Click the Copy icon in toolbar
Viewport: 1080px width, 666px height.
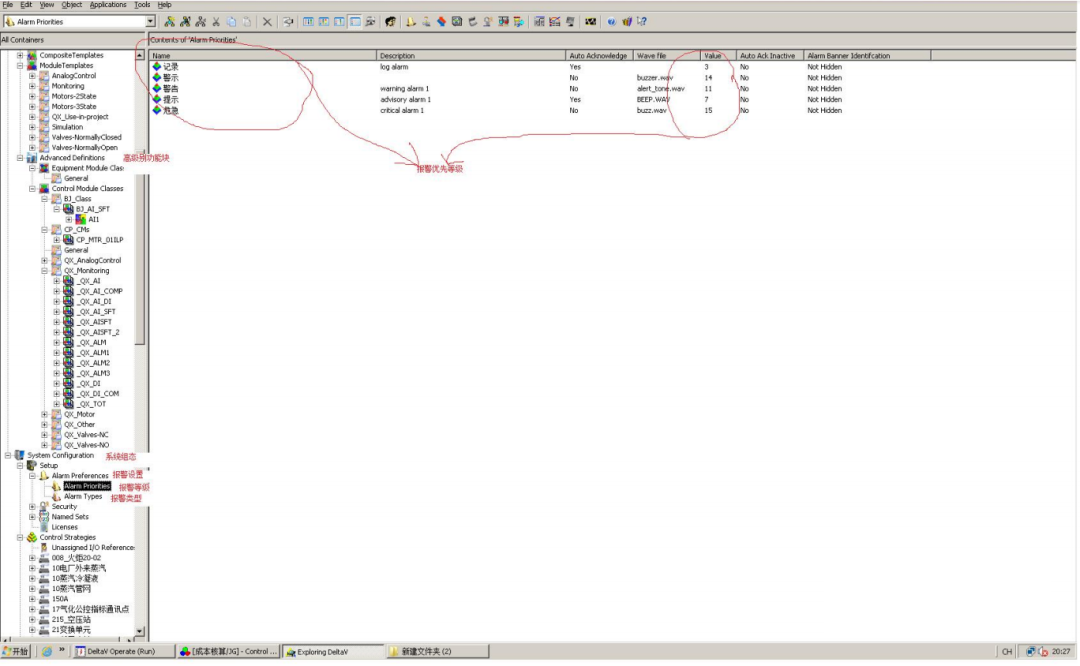coord(231,21)
